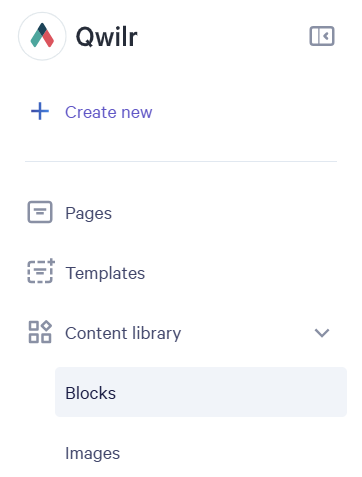
Task: Select the Content library label
Action: point(123,333)
